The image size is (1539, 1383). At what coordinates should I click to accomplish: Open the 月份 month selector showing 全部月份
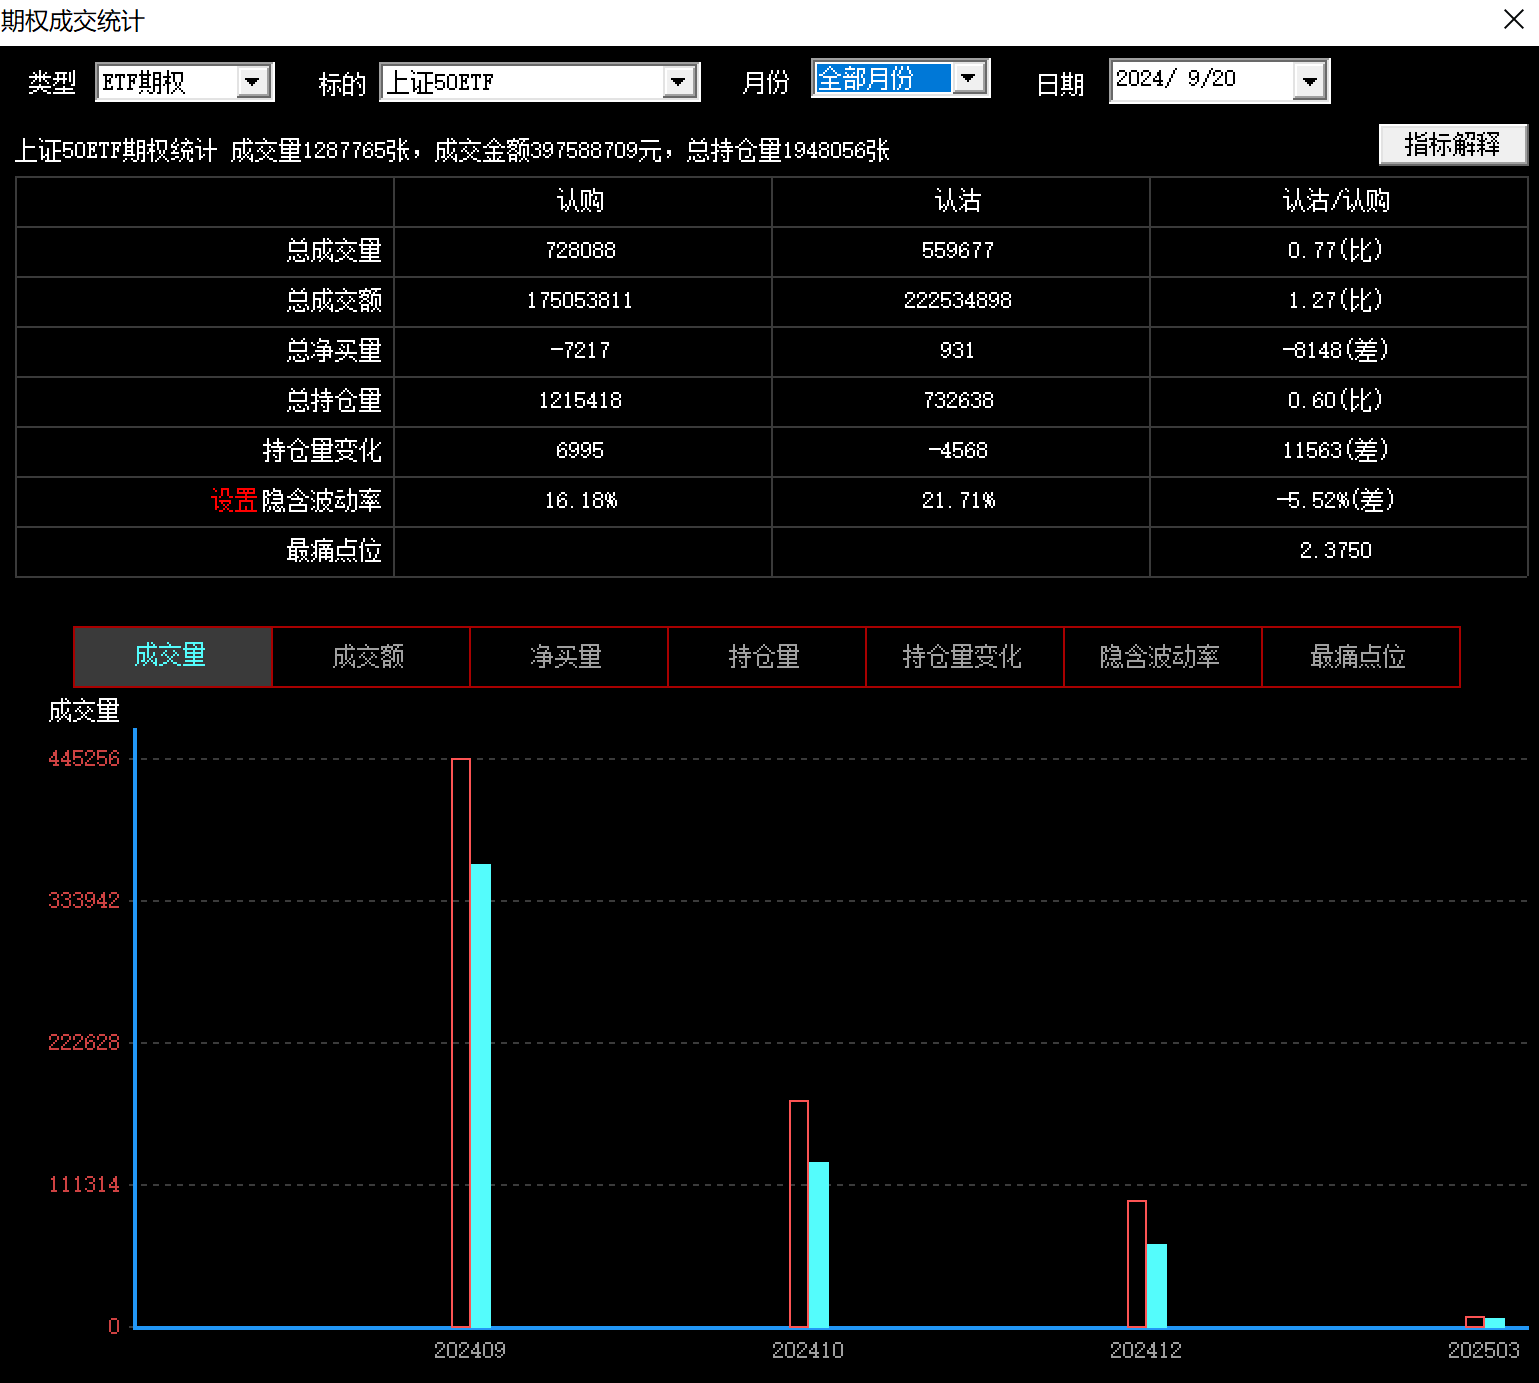(x=967, y=77)
